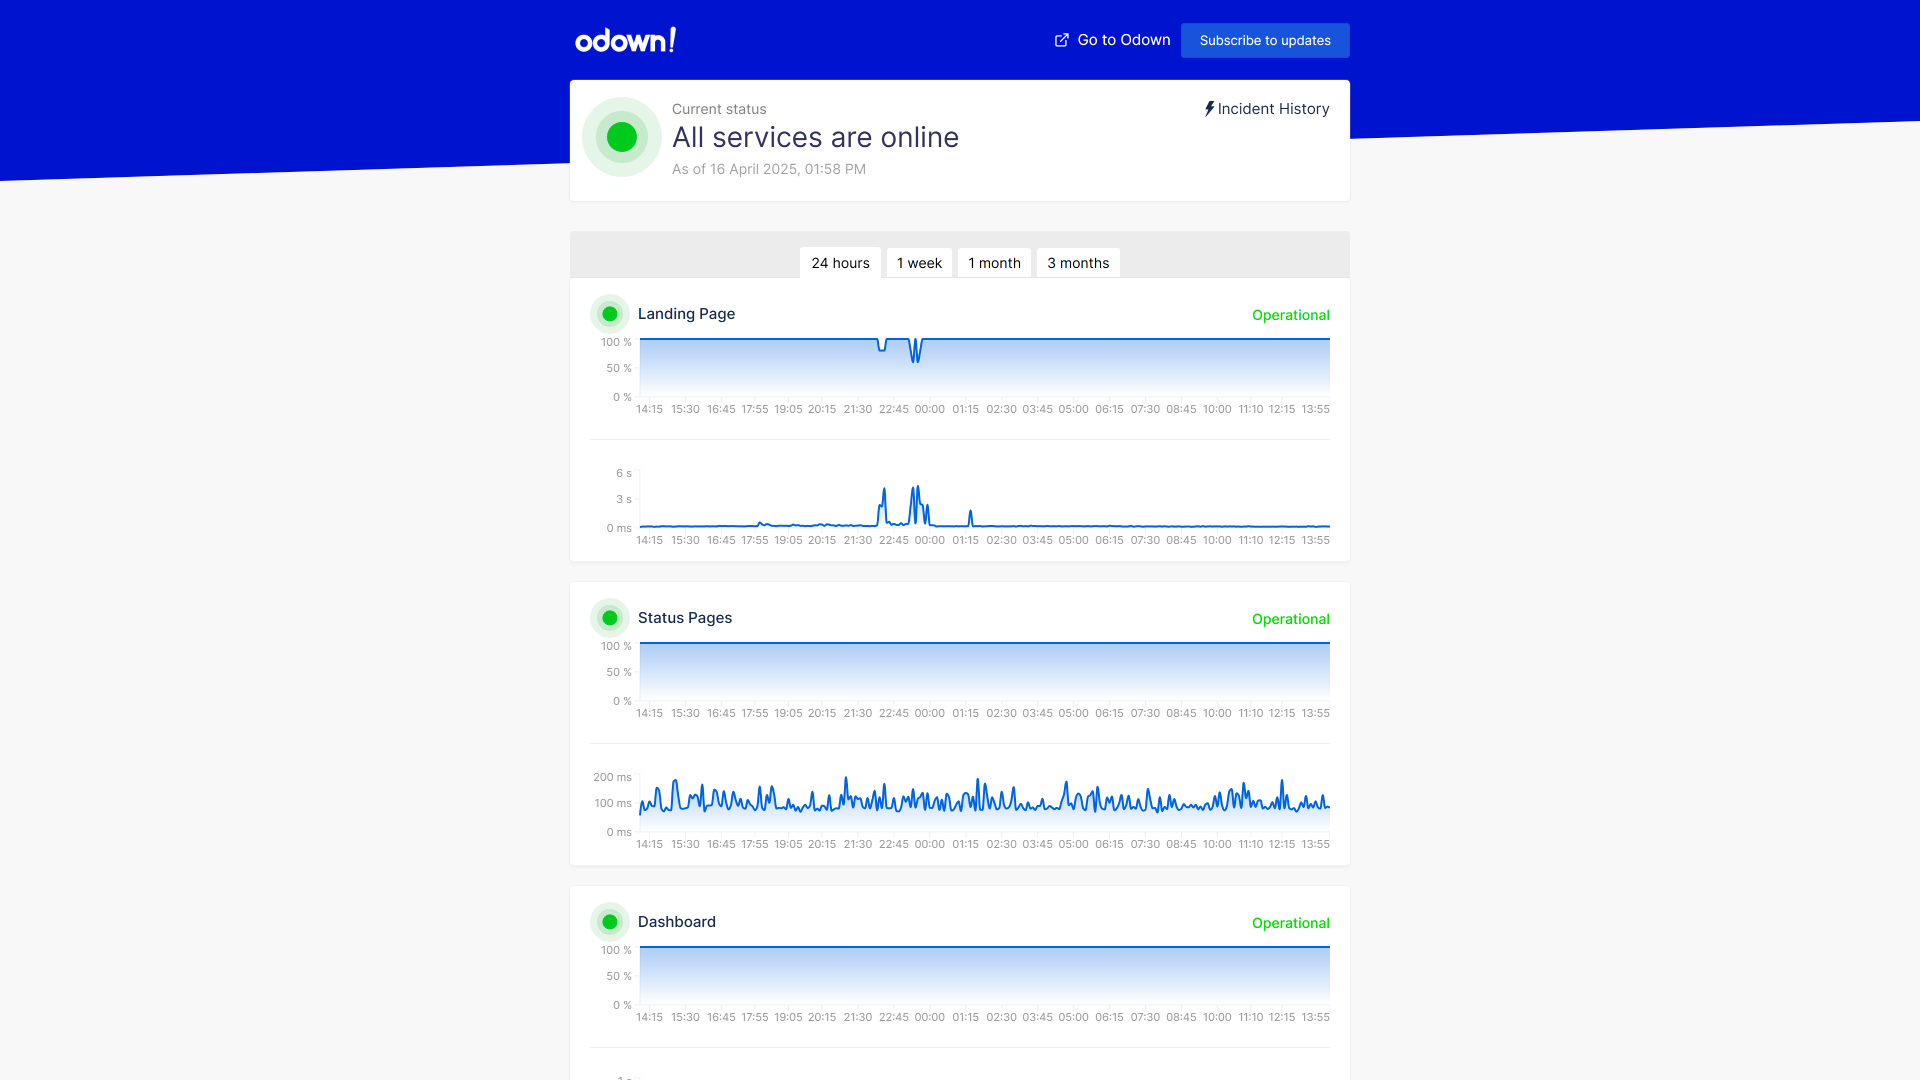Image resolution: width=1920 pixels, height=1080 pixels.
Task: Click the external link icon beside Go to Odown
Action: tap(1061, 40)
